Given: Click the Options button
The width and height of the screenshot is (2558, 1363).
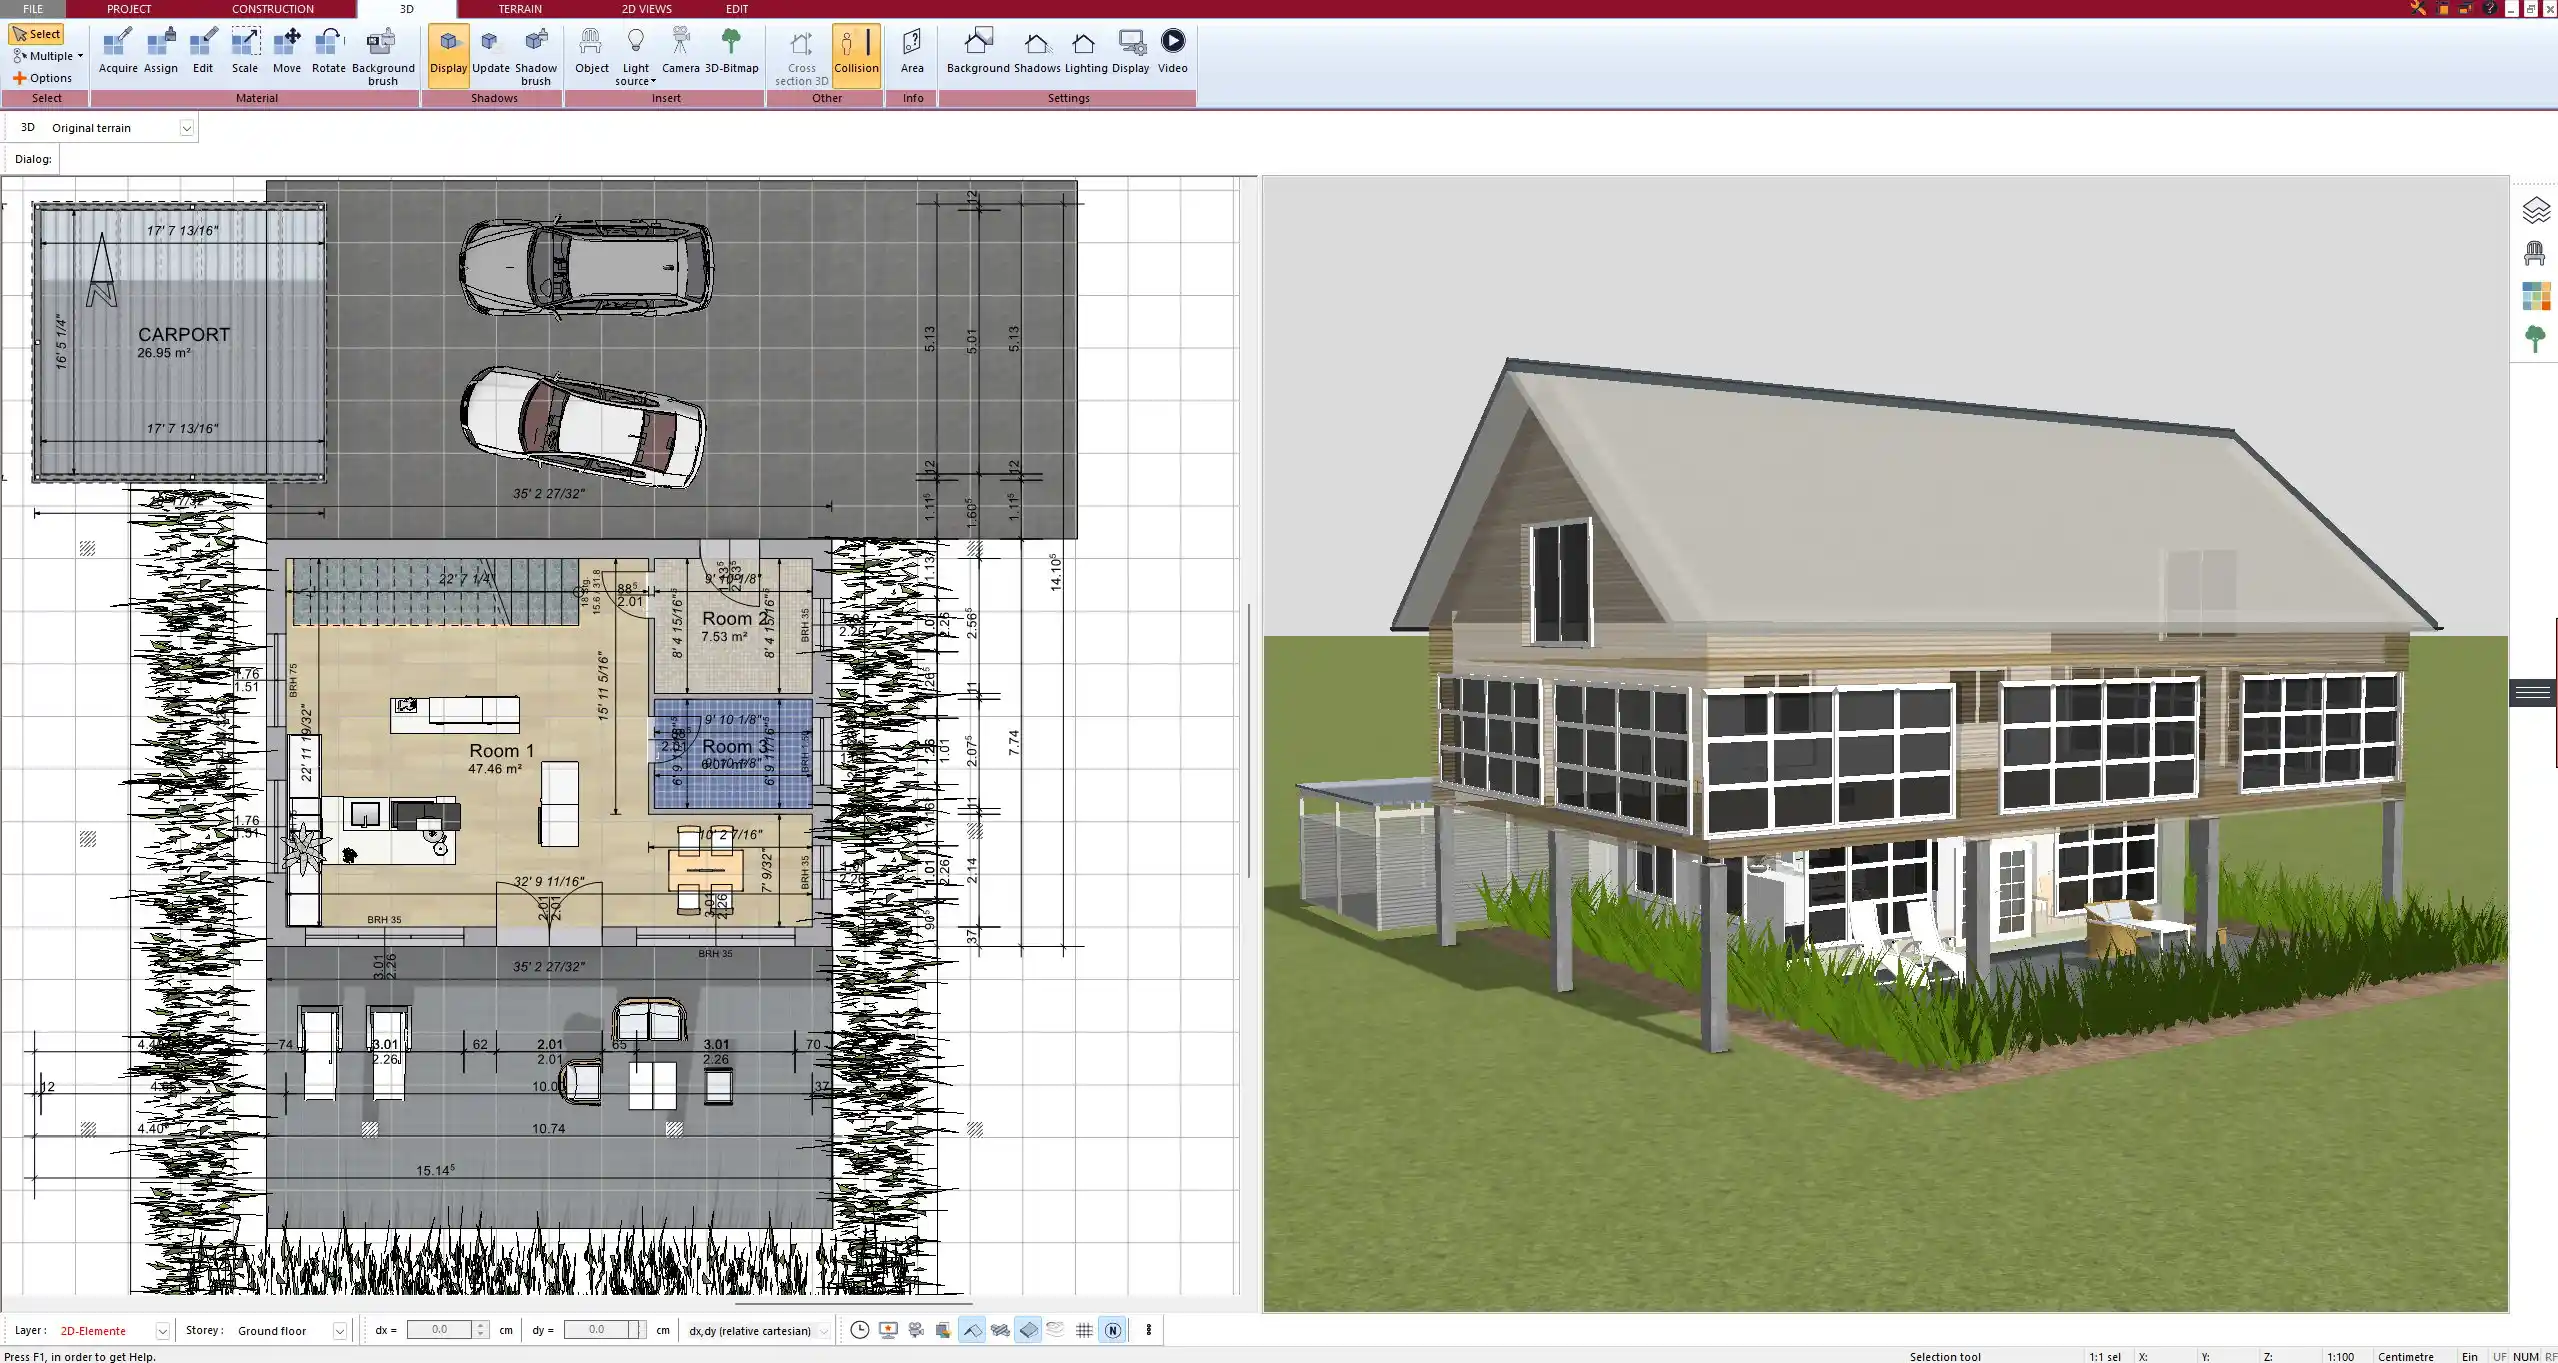Looking at the screenshot, I should (x=42, y=78).
